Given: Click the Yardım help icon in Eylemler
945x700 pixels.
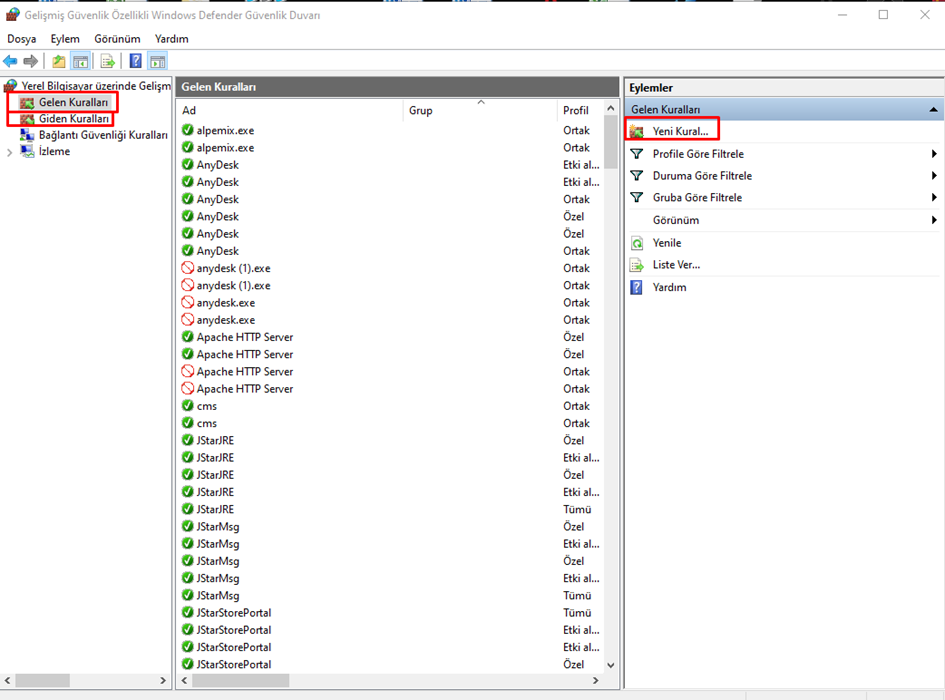Looking at the screenshot, I should pyautogui.click(x=636, y=287).
